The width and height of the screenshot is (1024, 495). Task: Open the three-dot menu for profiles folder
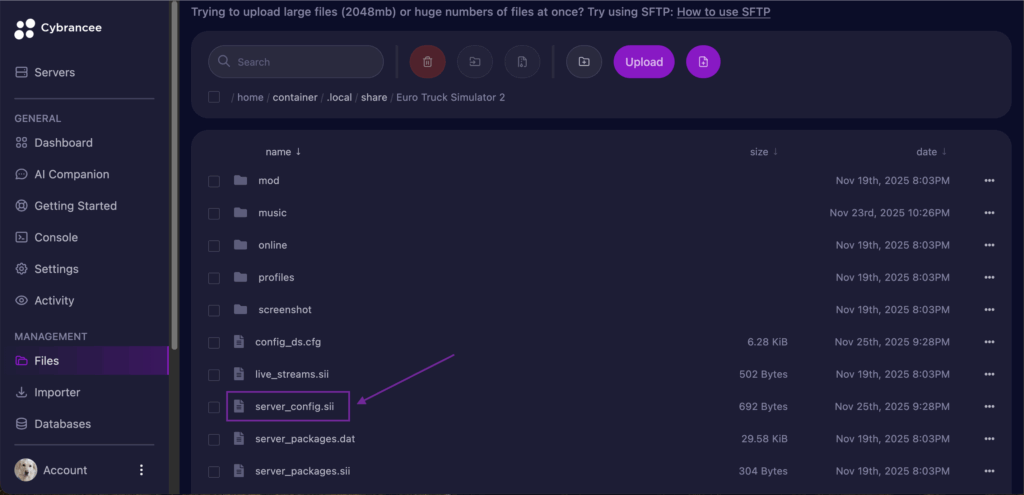coord(989,278)
